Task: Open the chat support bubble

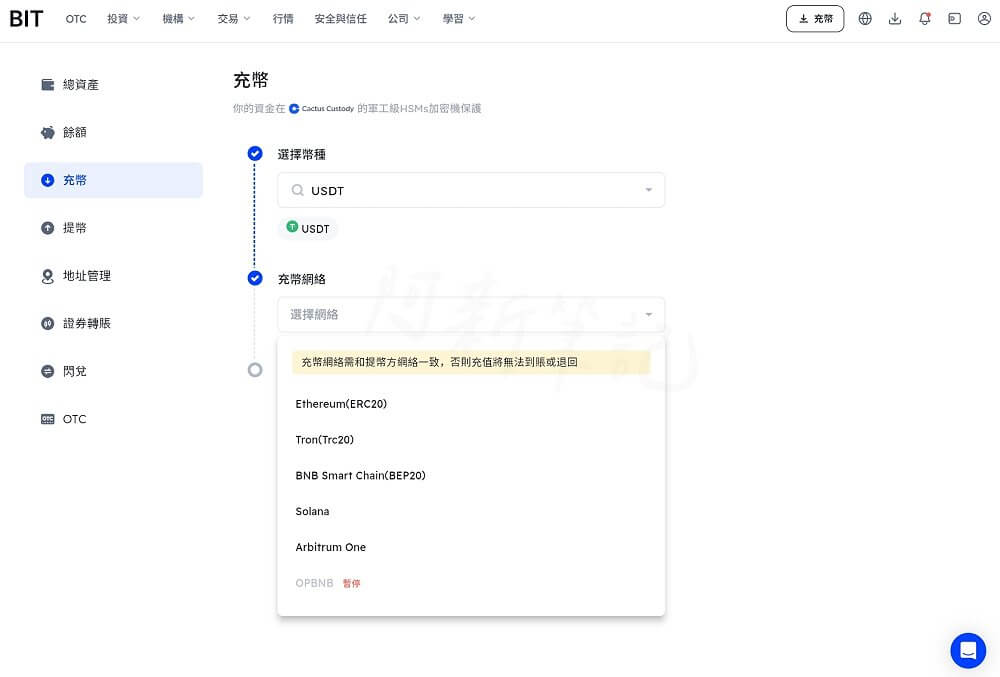Action: 968,650
